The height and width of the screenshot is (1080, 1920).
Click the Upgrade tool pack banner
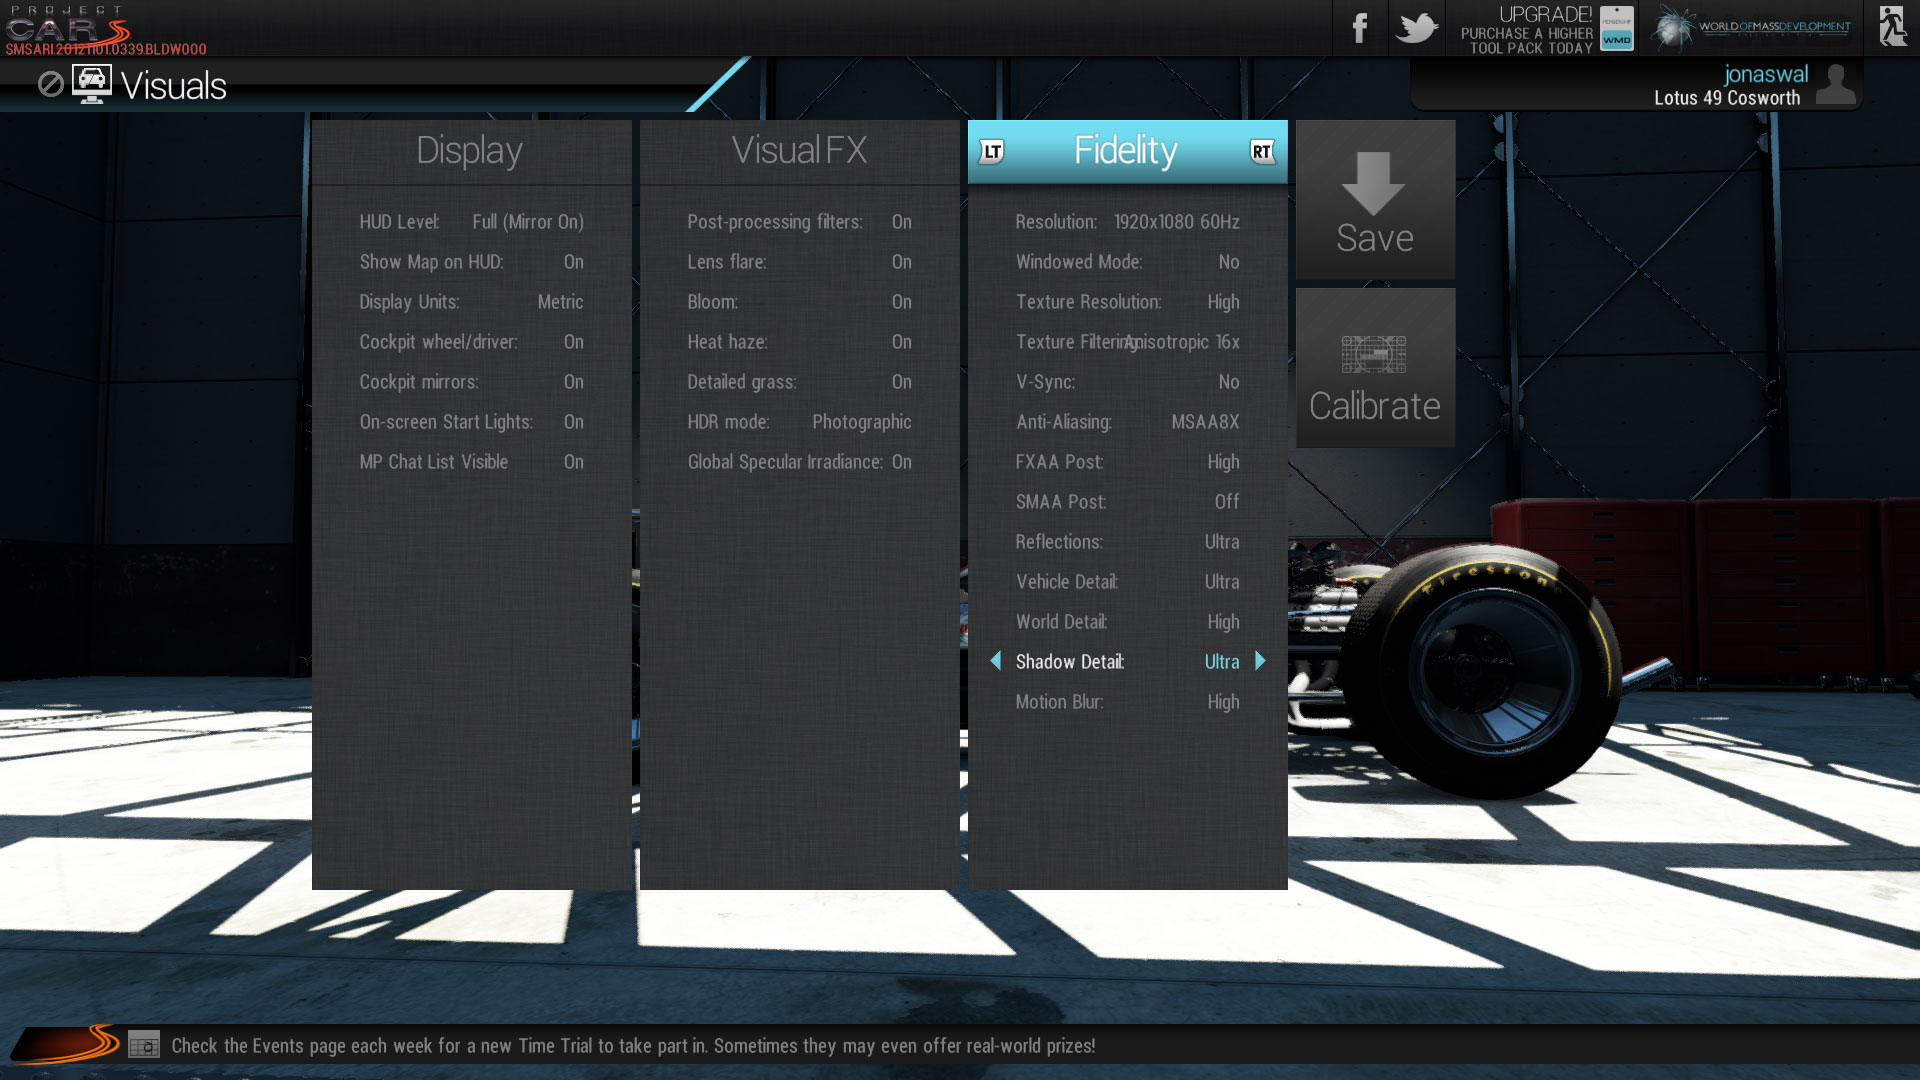click(1545, 28)
